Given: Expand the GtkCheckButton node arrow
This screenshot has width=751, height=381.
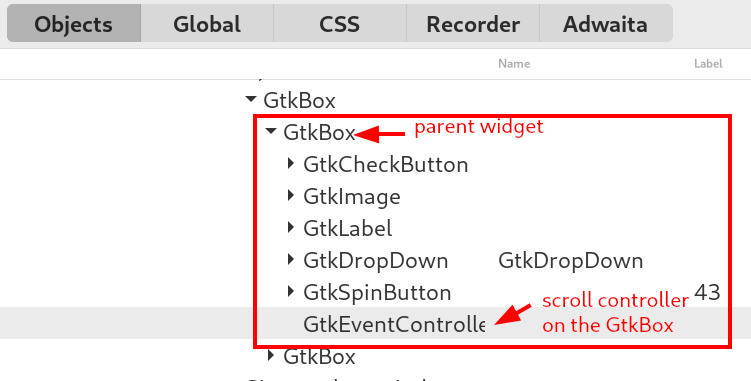Looking at the screenshot, I should pos(290,164).
